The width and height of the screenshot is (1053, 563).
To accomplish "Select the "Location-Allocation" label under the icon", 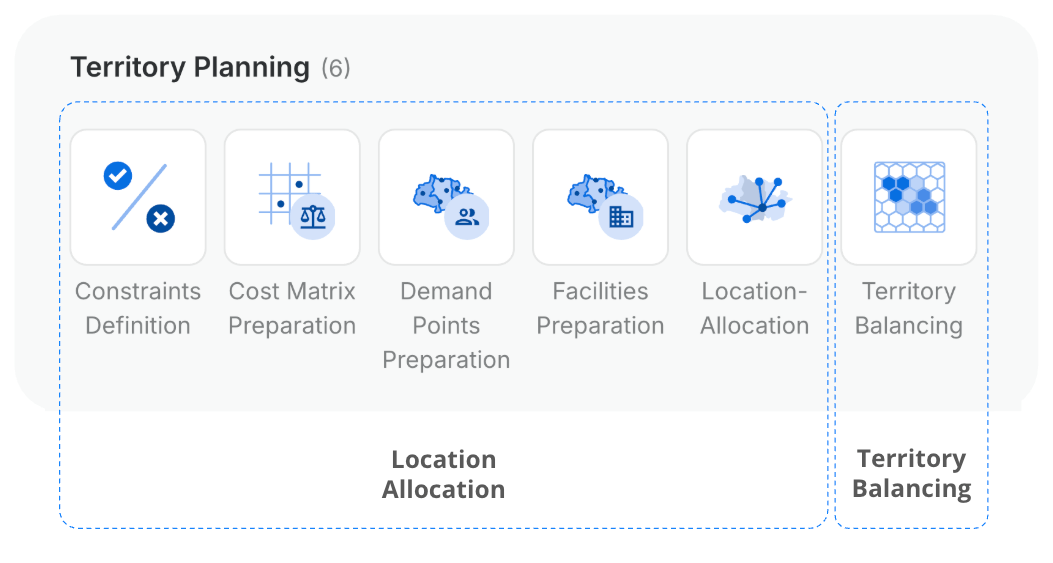I will (x=754, y=308).
